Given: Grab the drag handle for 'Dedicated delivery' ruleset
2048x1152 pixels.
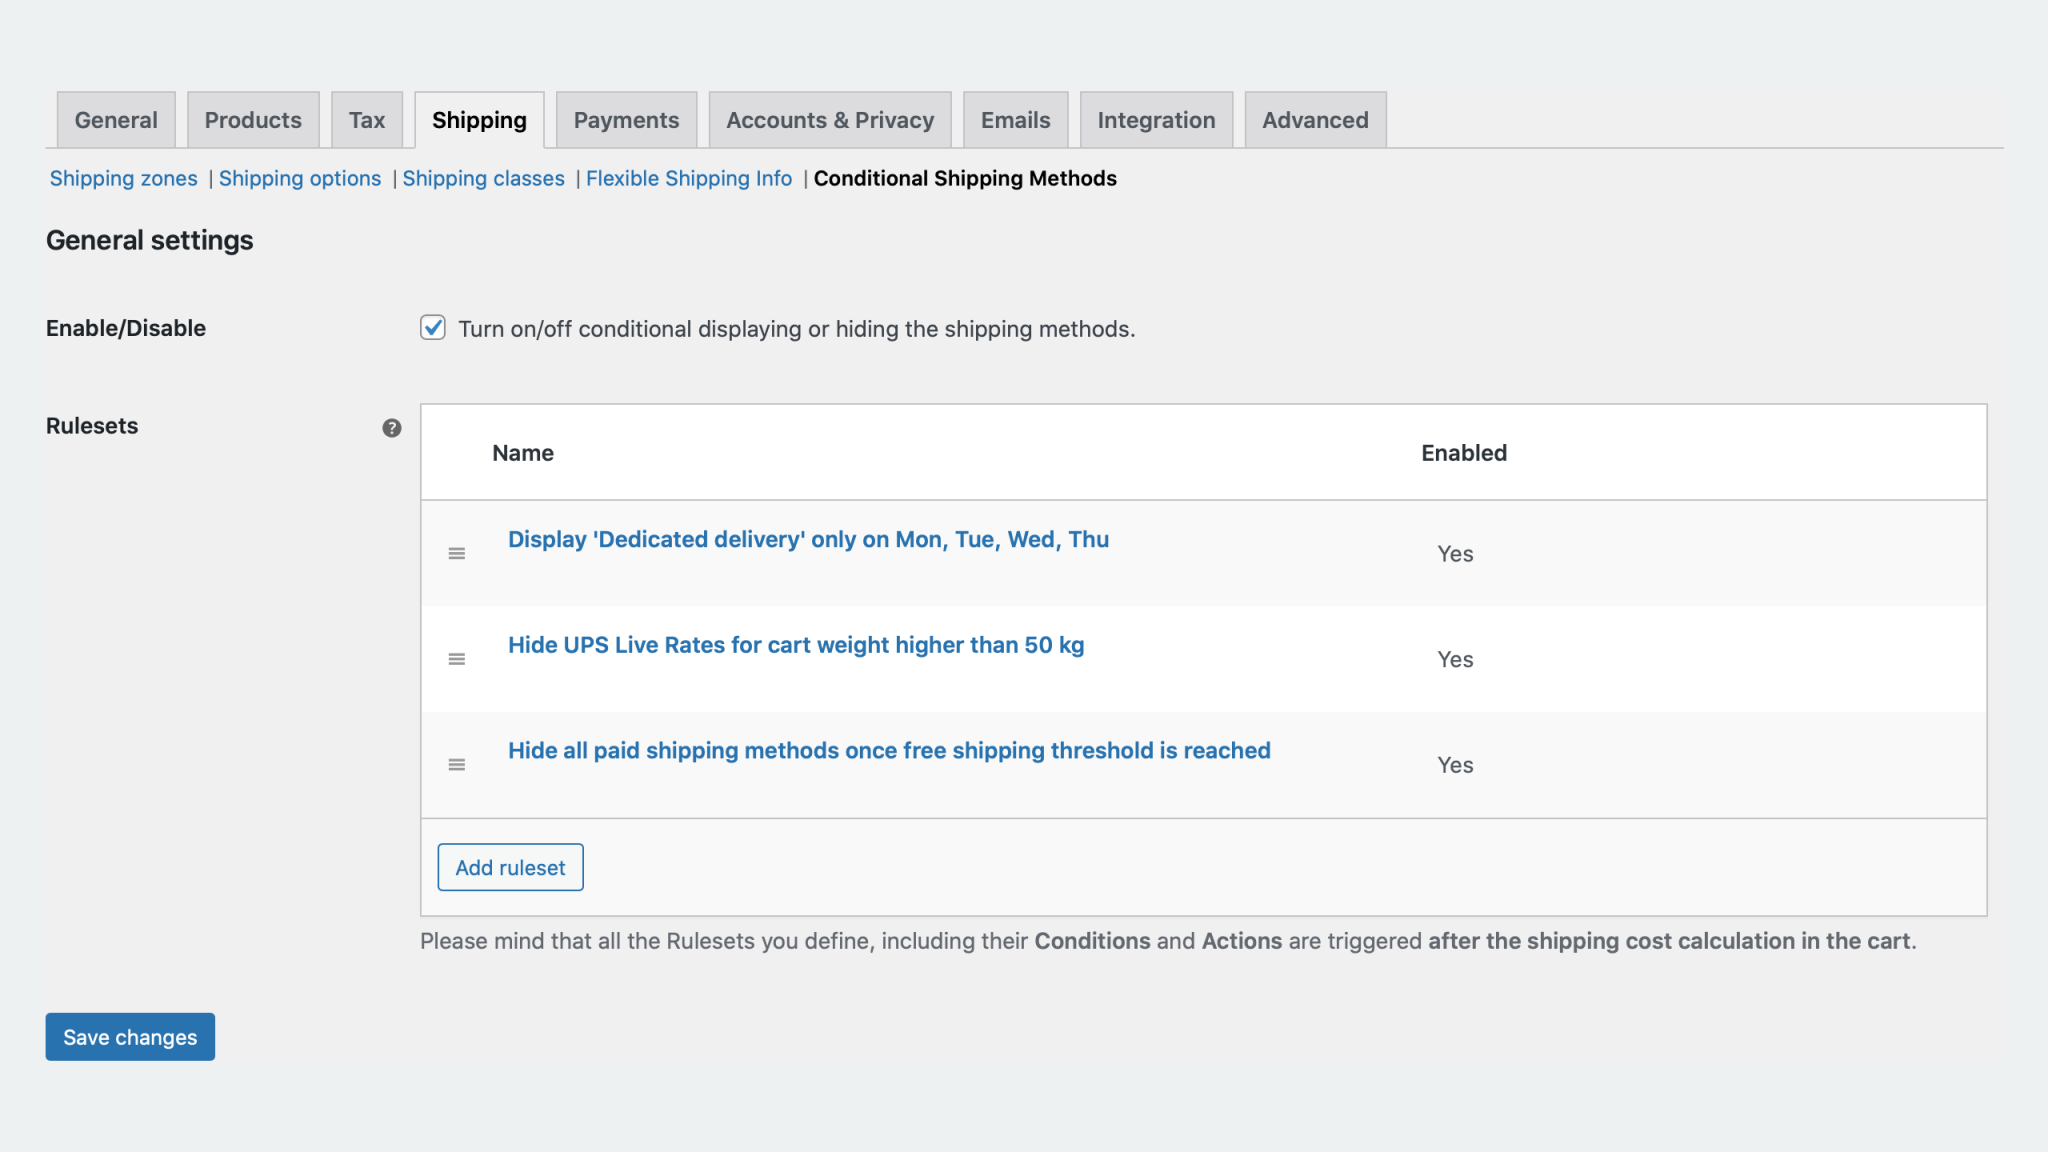Looking at the screenshot, I should (x=457, y=552).
